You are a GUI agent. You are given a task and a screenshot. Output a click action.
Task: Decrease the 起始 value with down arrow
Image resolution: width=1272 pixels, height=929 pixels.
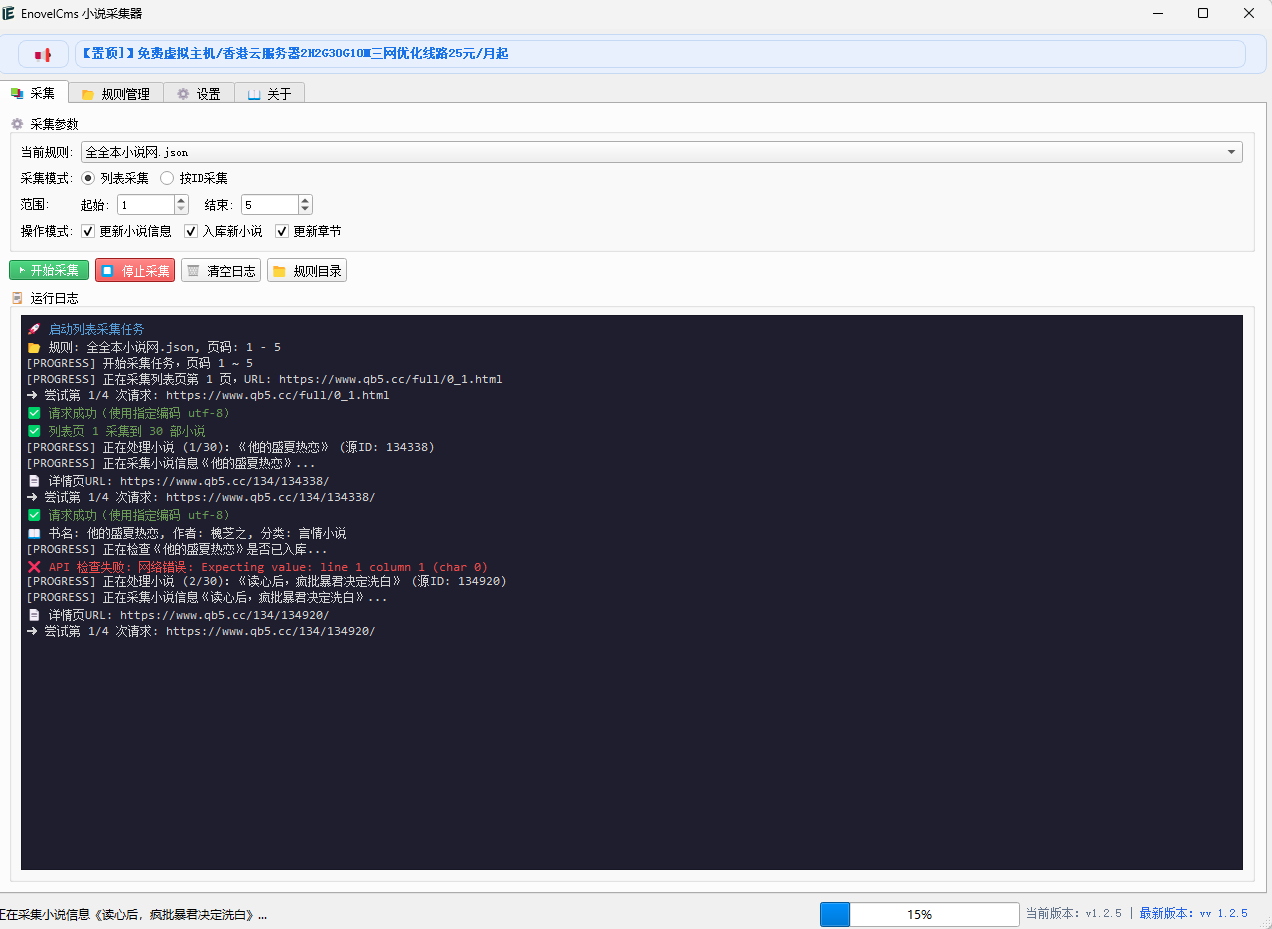pyautogui.click(x=181, y=209)
